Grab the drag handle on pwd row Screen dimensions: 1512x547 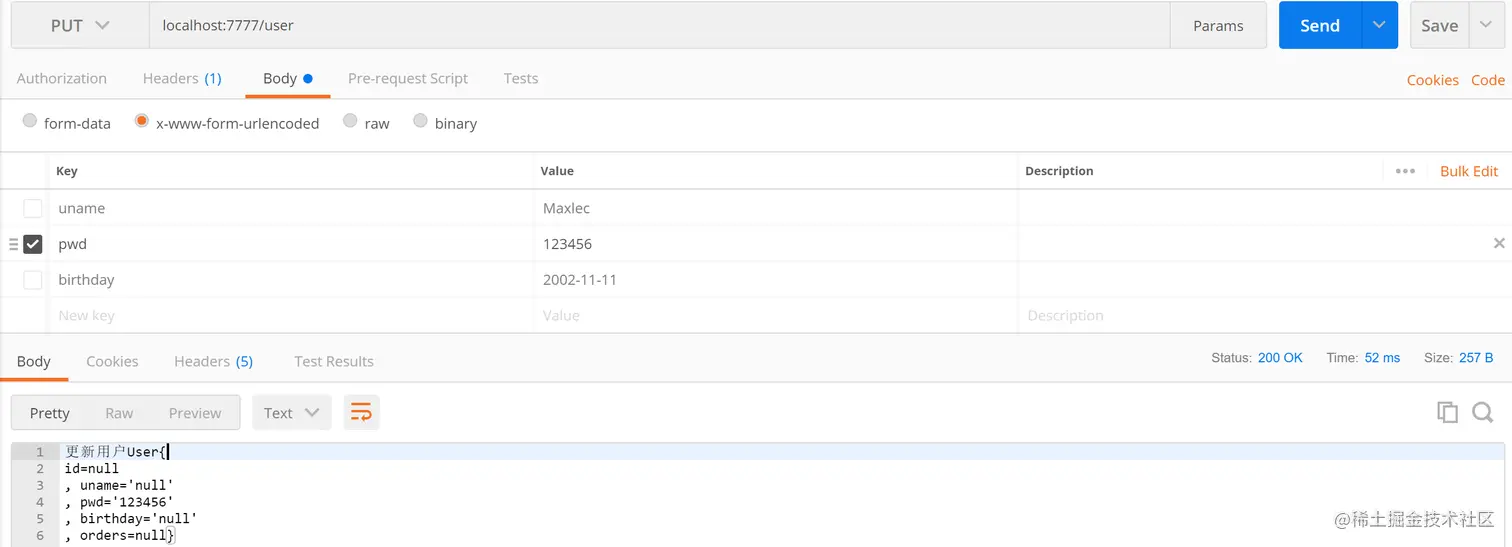(x=13, y=244)
